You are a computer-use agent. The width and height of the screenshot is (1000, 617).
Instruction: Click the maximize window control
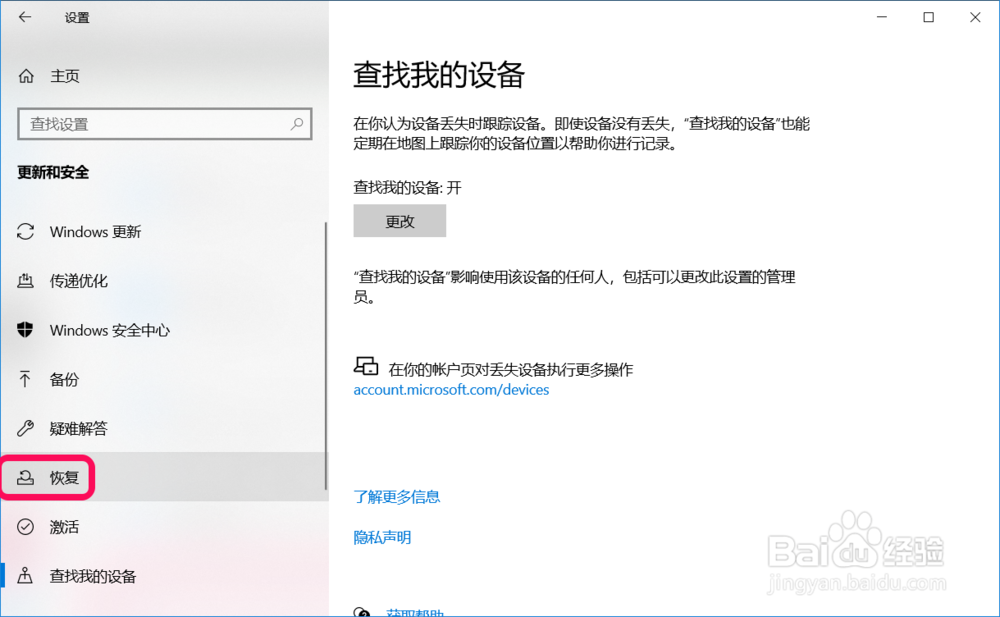928,17
